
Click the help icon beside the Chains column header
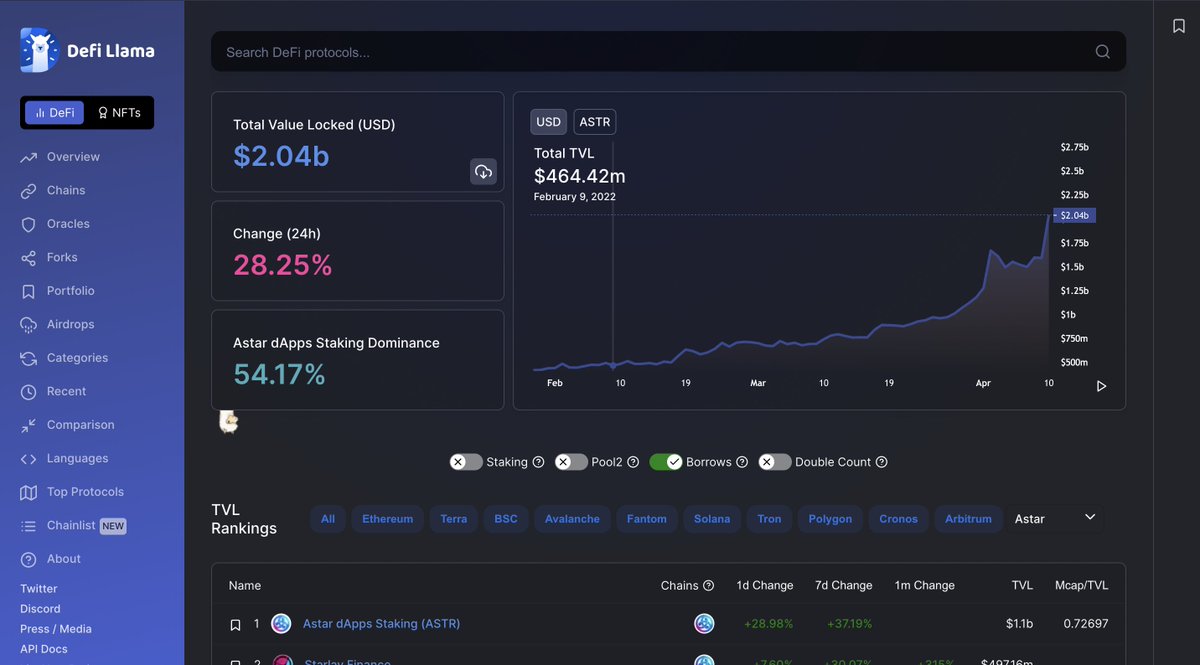(709, 585)
